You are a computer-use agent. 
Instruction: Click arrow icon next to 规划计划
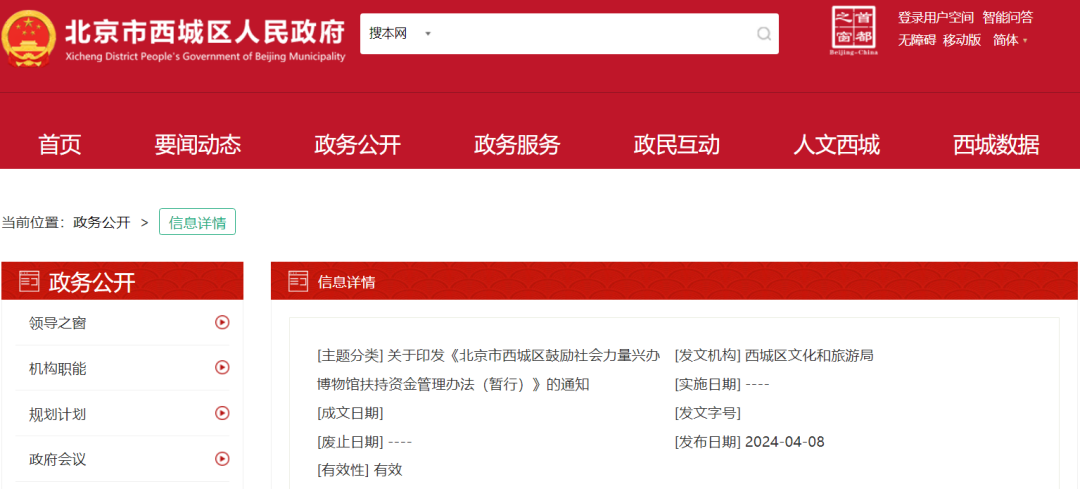tap(222, 413)
